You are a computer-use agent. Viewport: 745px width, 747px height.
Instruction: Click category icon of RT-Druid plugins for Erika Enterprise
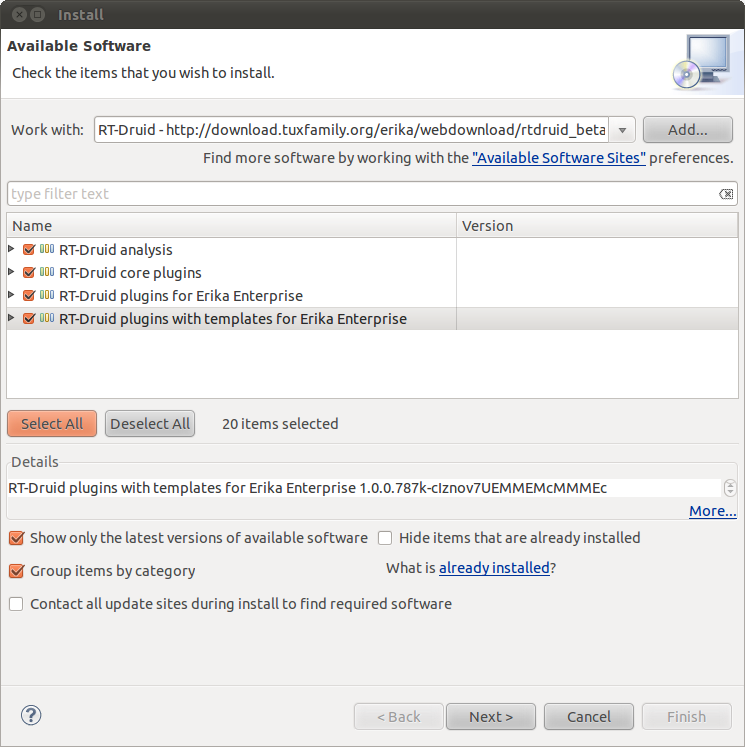[x=47, y=295]
